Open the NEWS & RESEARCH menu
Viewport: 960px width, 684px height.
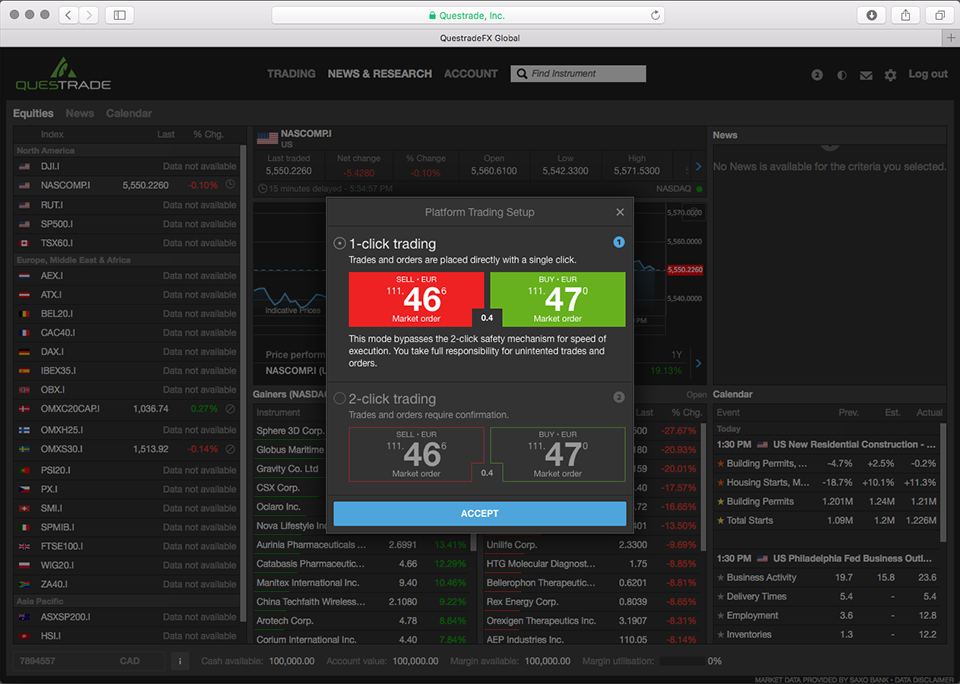pos(380,73)
